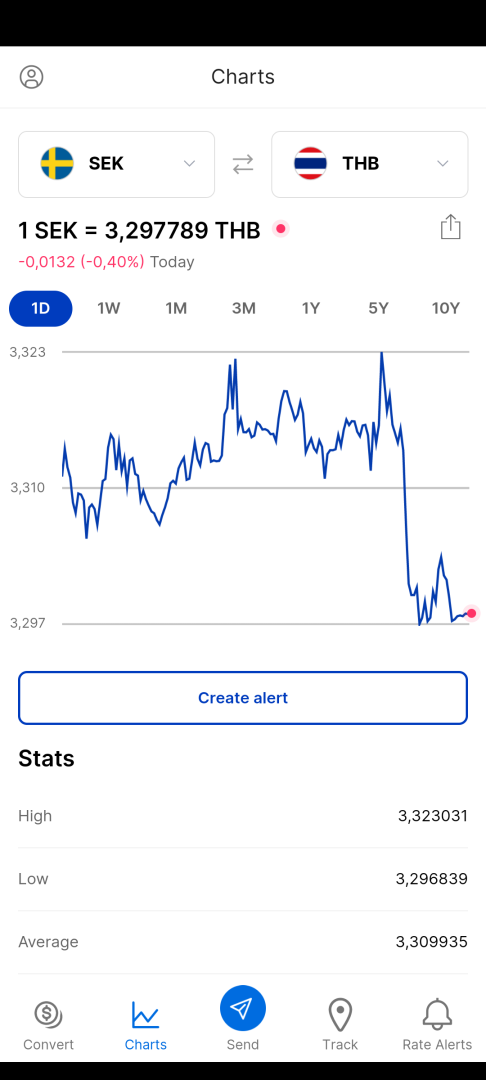Open Track location pin icon
The height and width of the screenshot is (1080, 486).
340,1015
